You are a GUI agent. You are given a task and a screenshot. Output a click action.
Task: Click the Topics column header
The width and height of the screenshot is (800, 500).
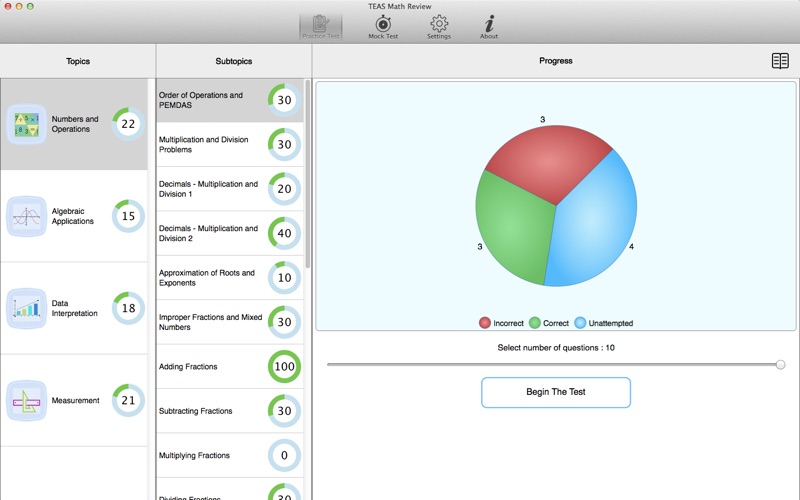pos(78,61)
